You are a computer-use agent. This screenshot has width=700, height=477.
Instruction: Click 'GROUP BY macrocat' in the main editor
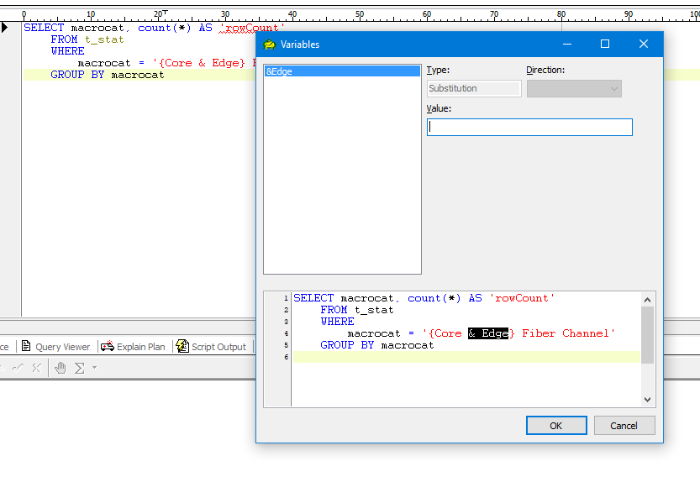tap(107, 75)
